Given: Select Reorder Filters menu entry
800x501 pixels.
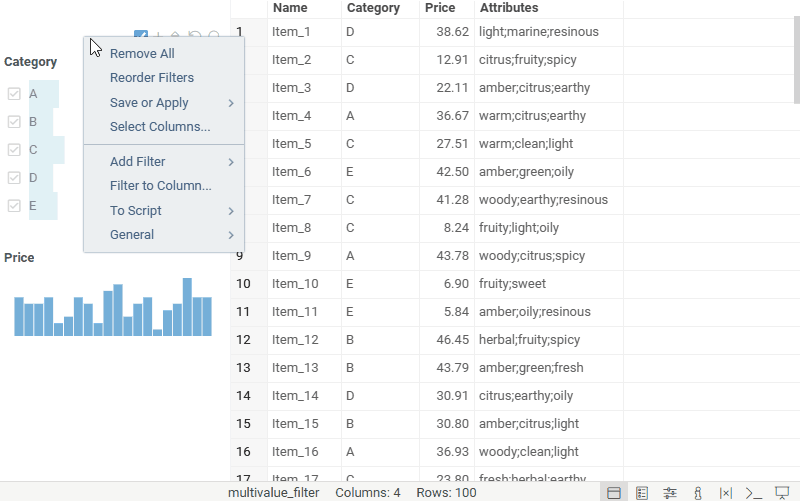Looking at the screenshot, I should (x=152, y=78).
